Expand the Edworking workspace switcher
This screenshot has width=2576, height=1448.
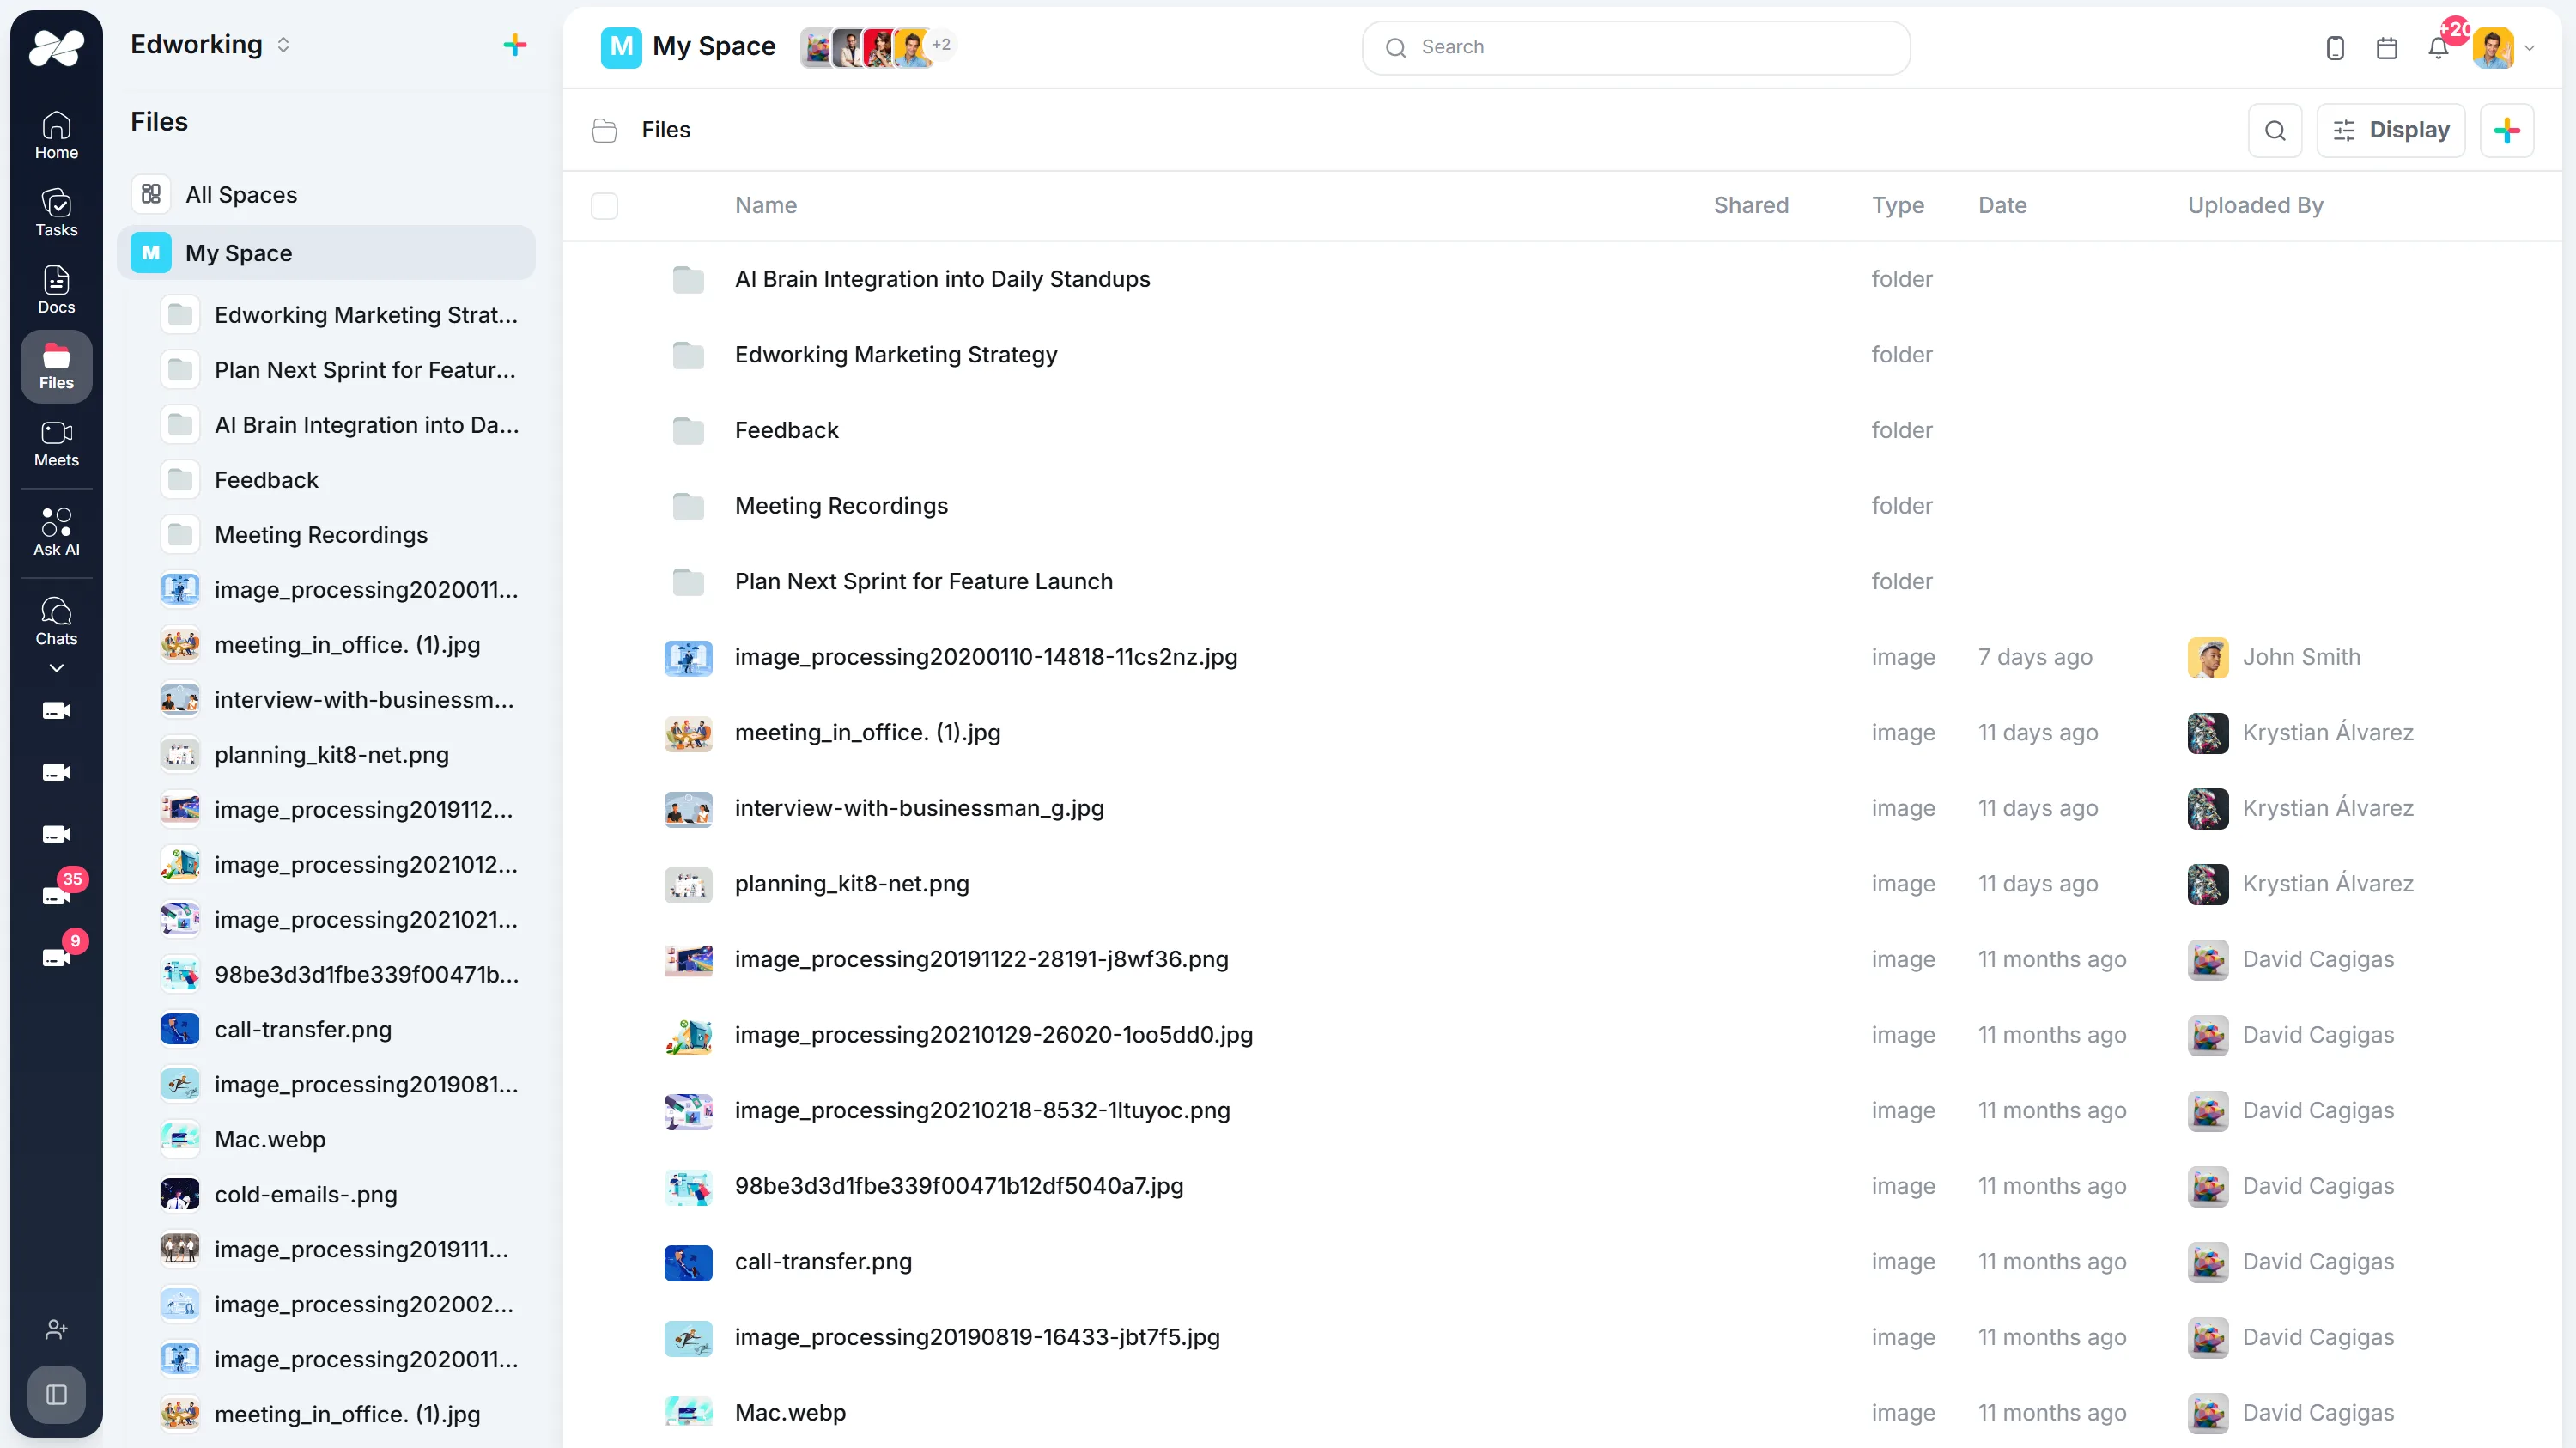[284, 45]
